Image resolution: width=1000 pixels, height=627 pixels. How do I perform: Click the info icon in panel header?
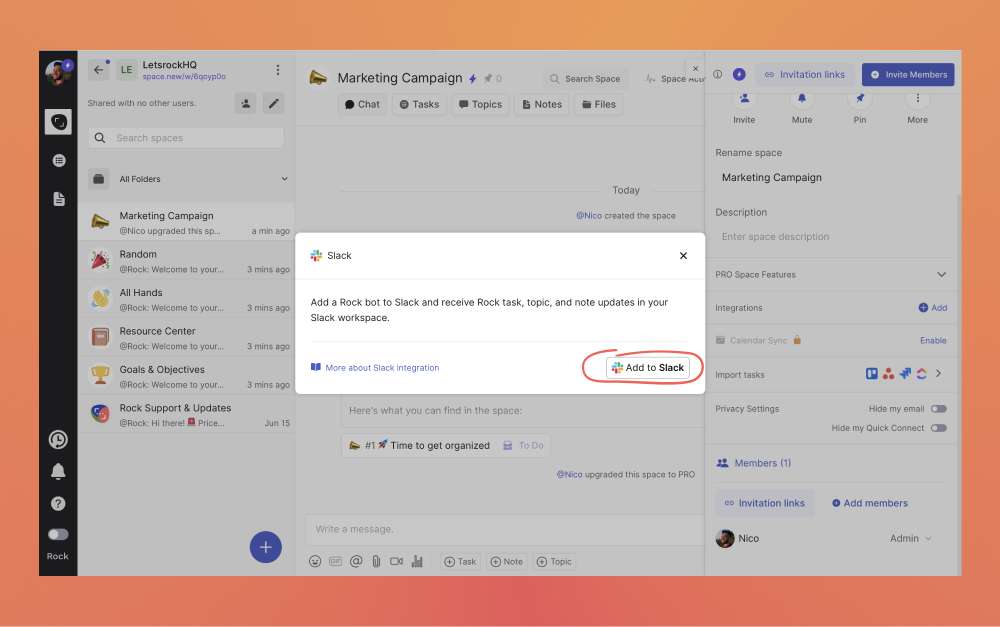click(x=717, y=75)
